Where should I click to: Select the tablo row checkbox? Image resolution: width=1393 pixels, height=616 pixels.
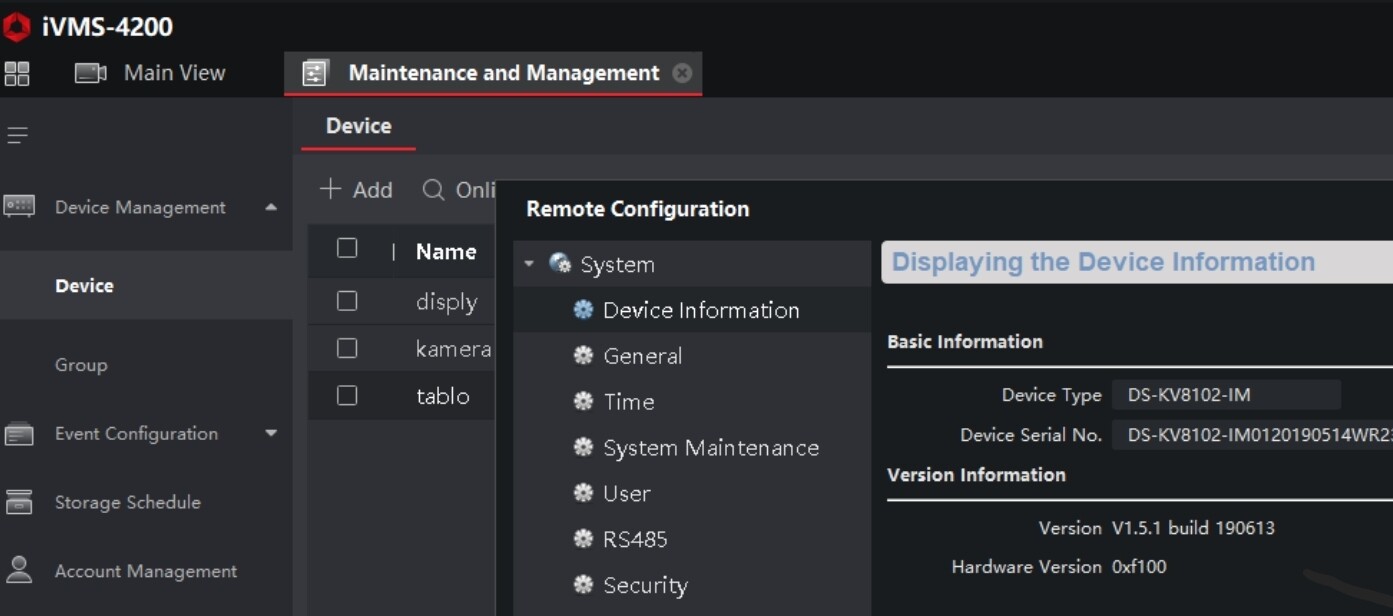[x=347, y=395]
